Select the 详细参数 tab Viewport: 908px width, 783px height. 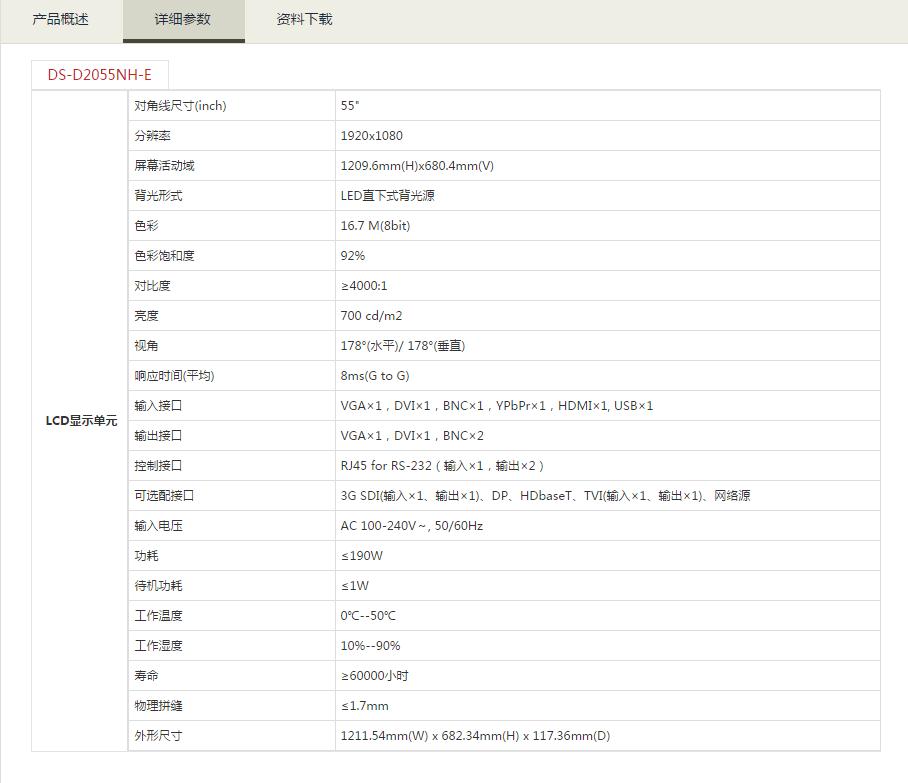click(x=183, y=20)
